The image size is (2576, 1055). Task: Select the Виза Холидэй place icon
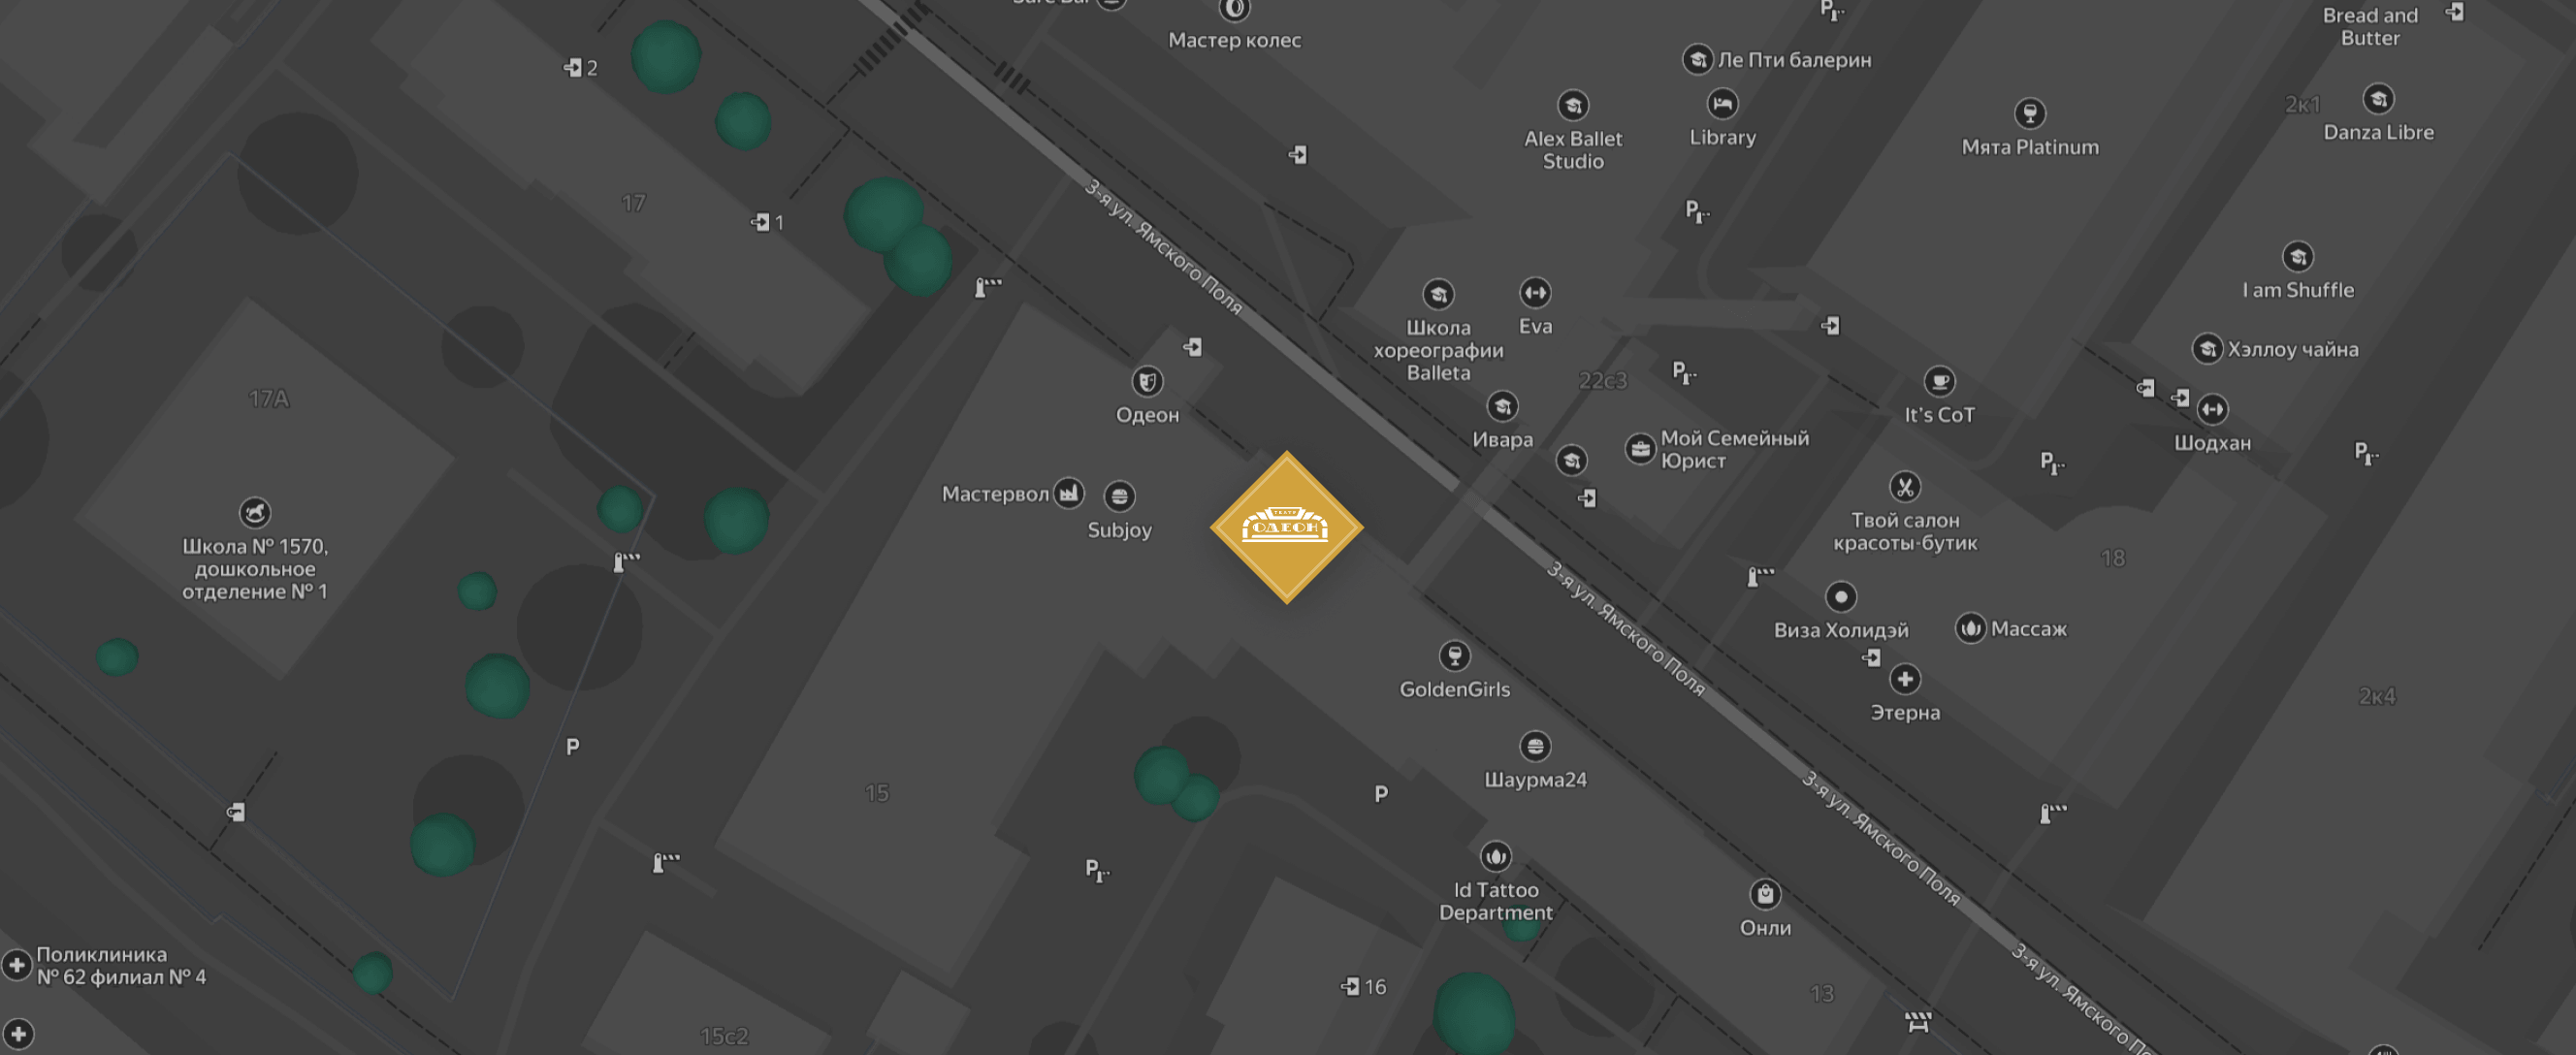coord(1841,597)
